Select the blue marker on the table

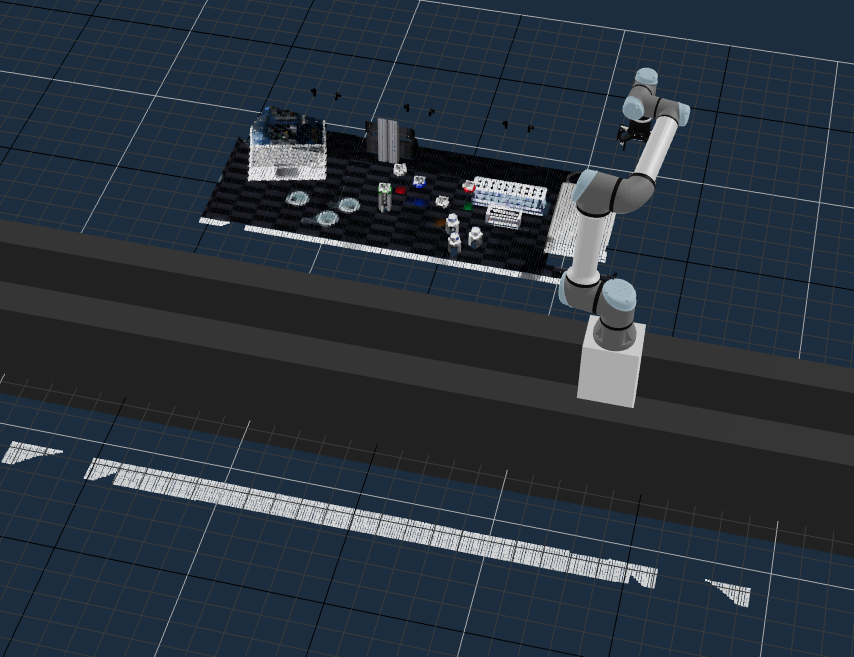[415, 201]
